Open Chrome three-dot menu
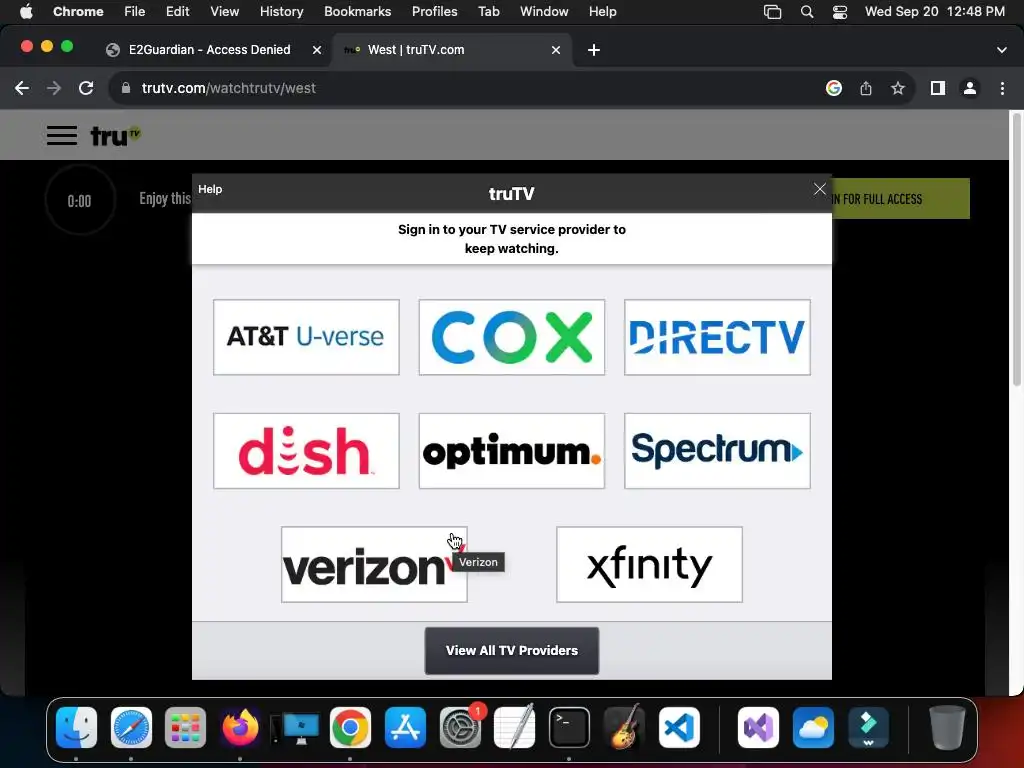 (1002, 88)
